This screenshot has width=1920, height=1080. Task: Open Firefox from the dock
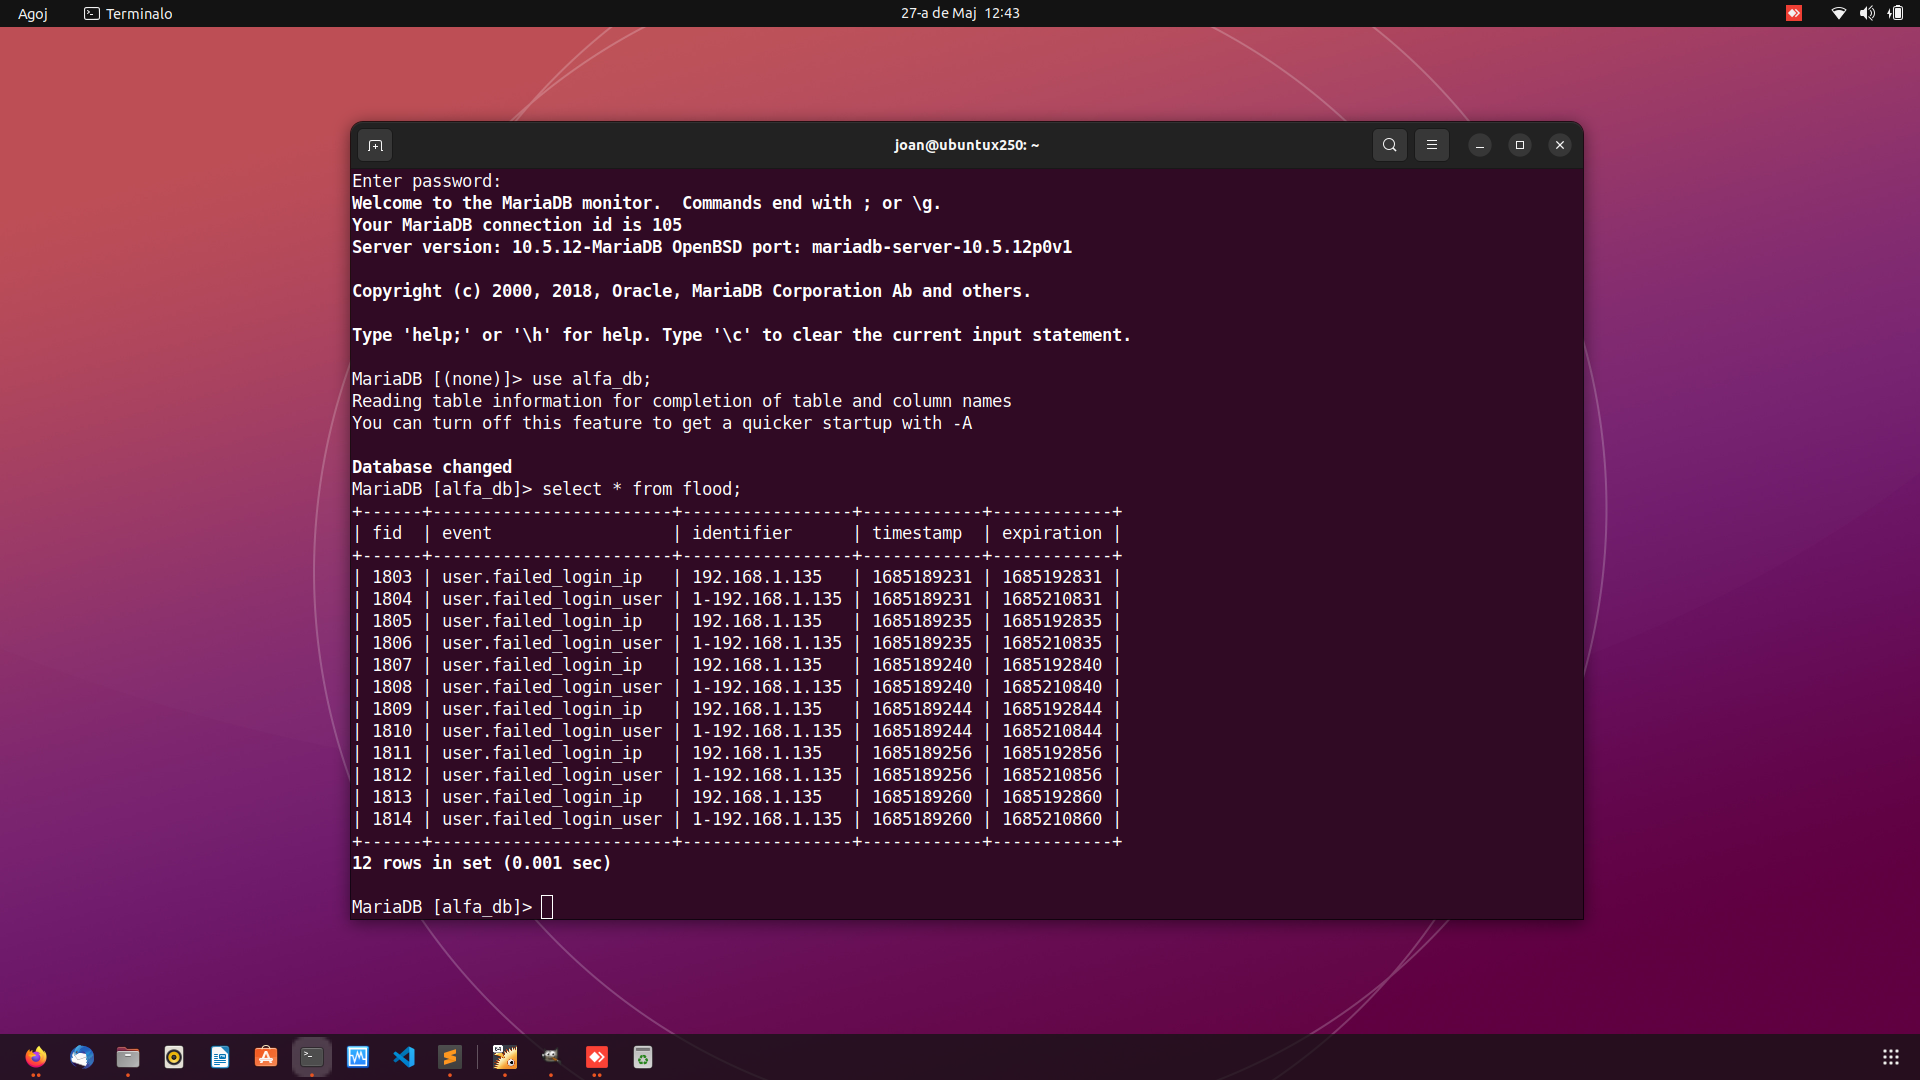(x=36, y=1057)
